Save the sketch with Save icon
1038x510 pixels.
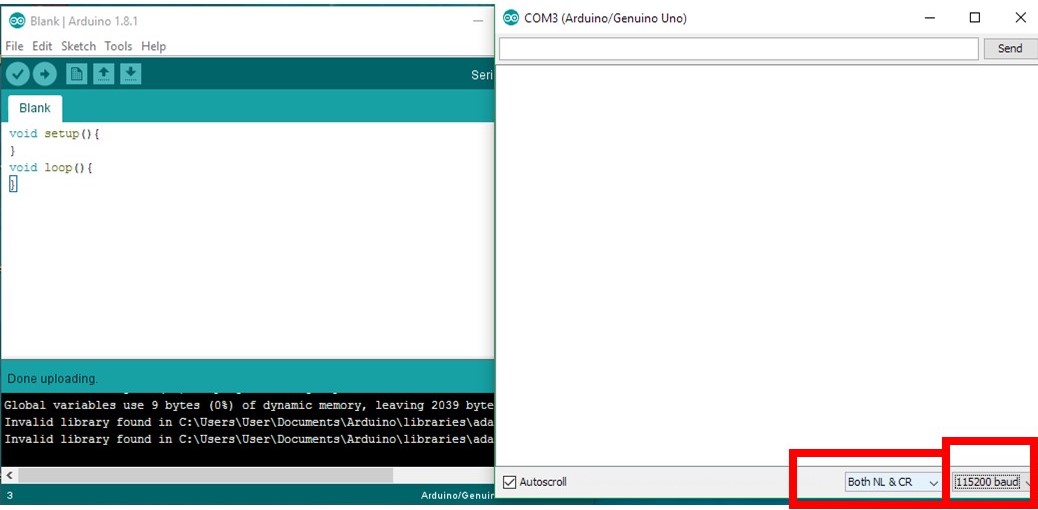pos(131,74)
